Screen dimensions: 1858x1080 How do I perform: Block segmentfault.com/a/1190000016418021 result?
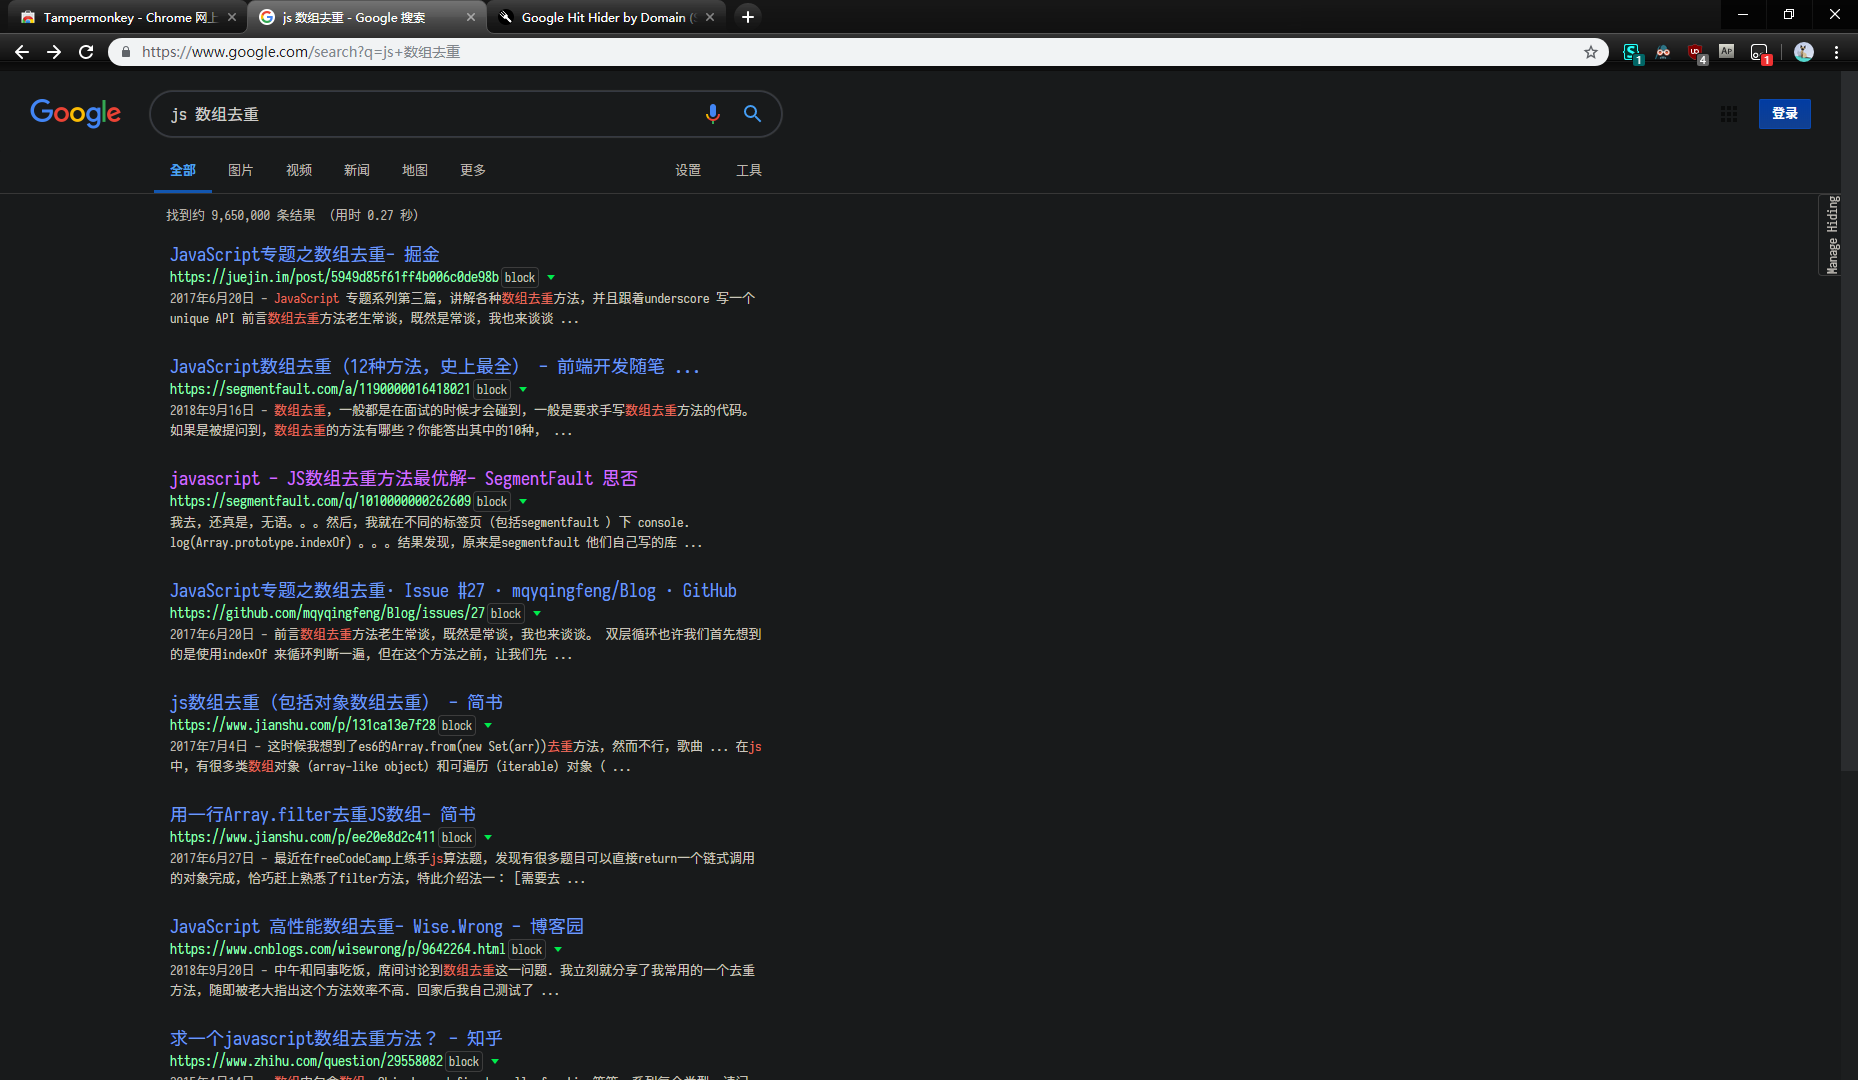491,390
